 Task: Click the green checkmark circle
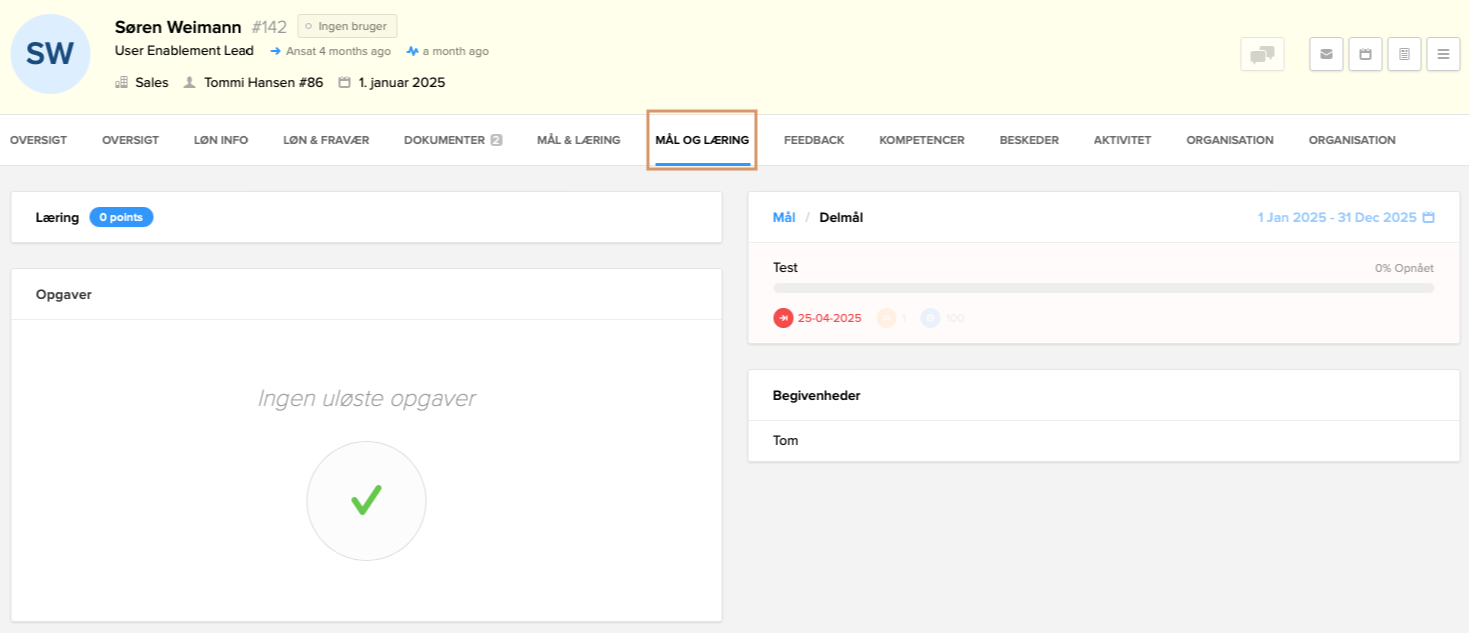(x=366, y=501)
